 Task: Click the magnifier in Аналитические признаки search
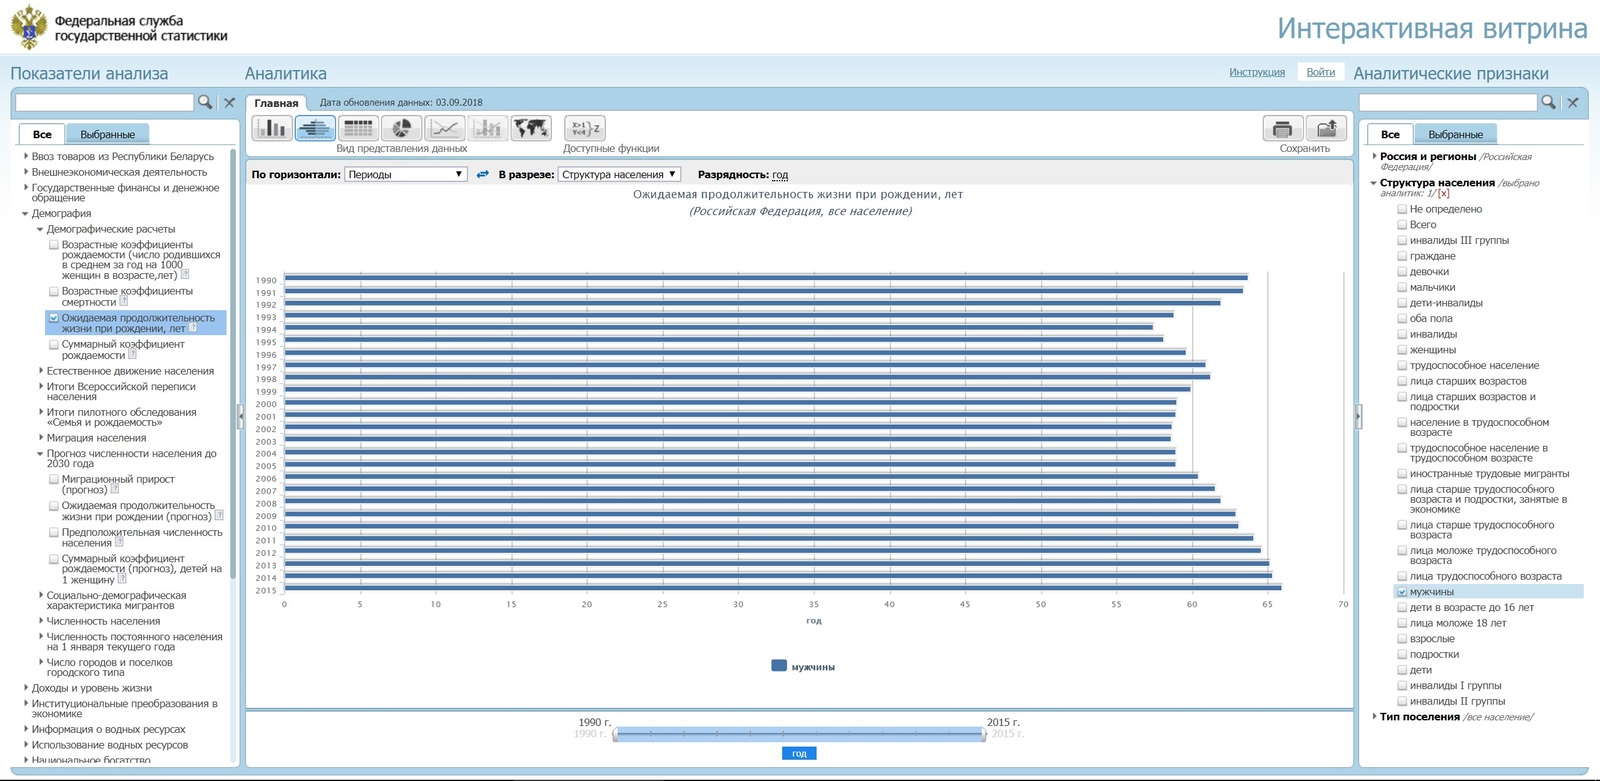[1548, 102]
